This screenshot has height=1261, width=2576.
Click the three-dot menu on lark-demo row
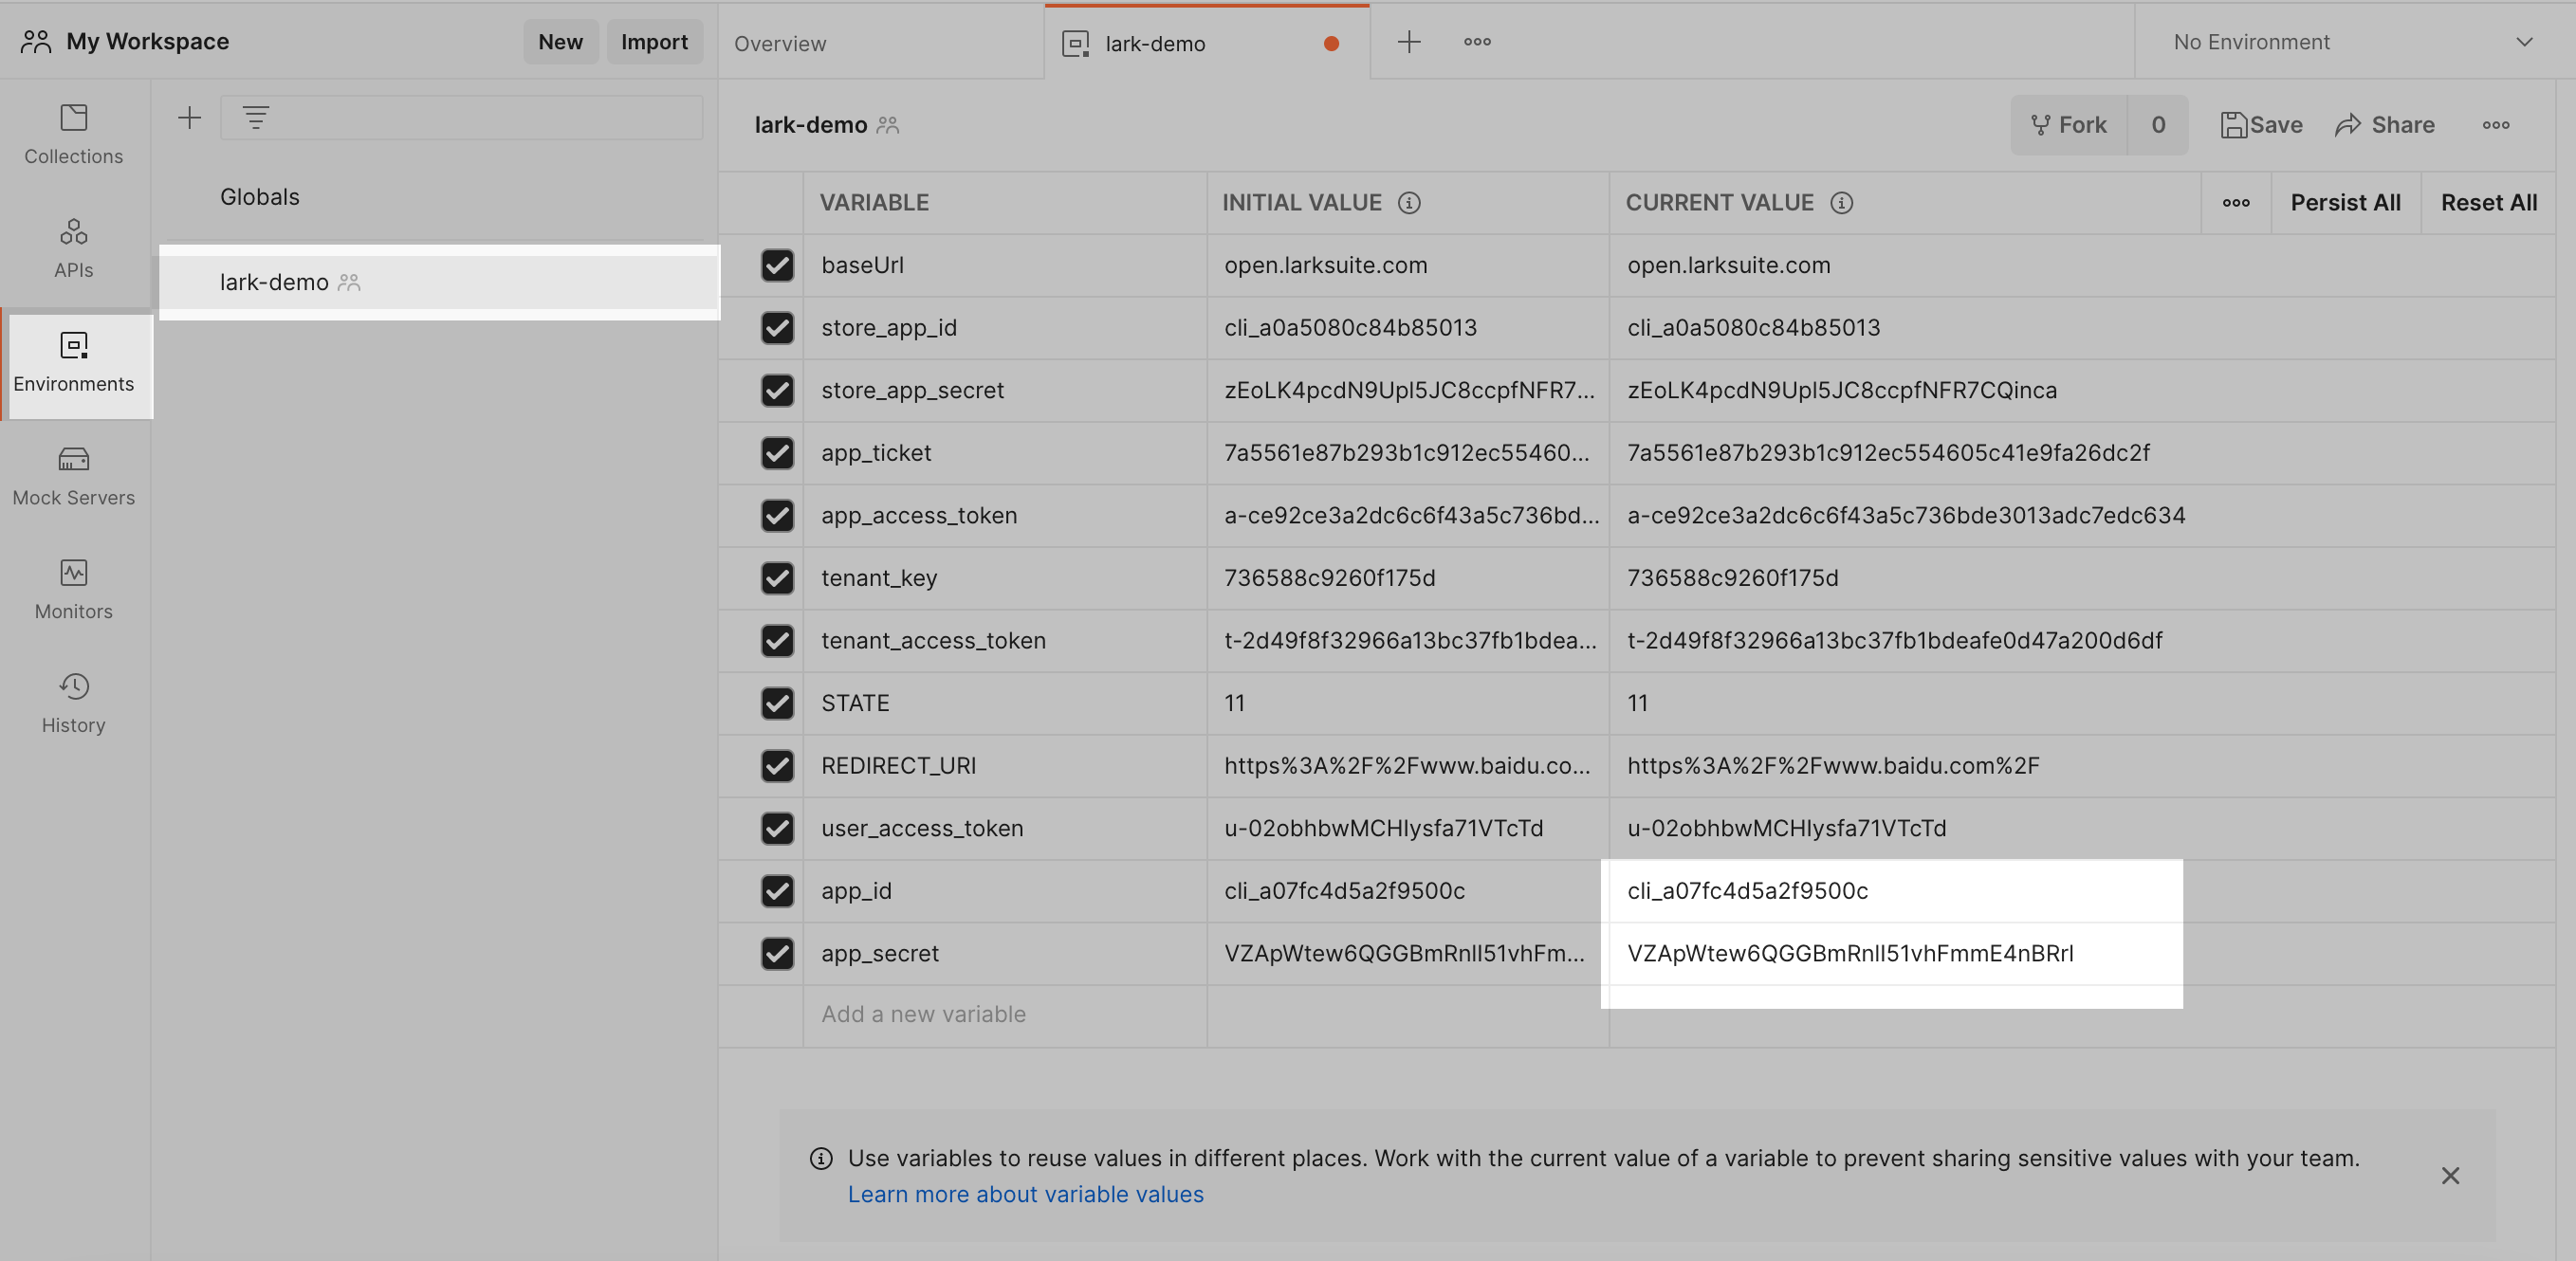678,281
